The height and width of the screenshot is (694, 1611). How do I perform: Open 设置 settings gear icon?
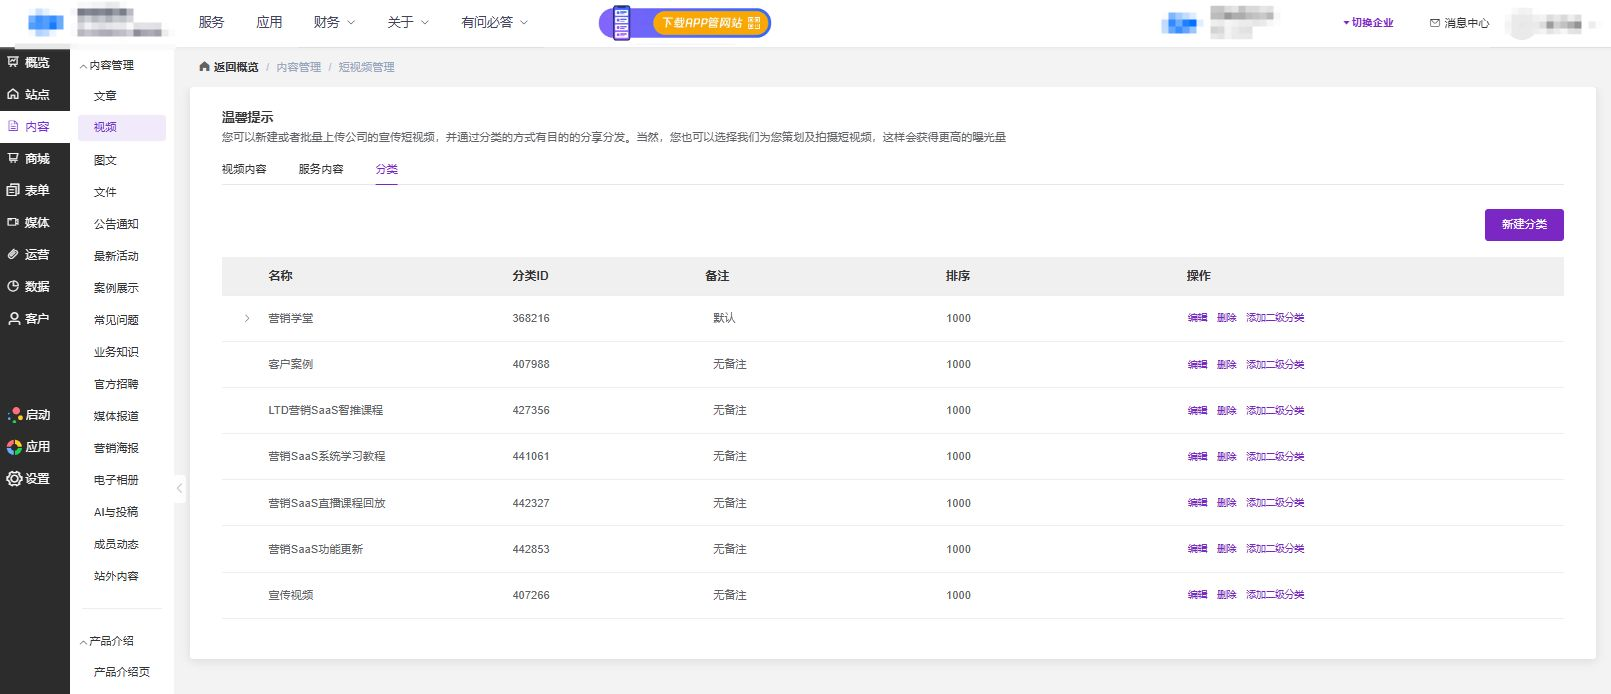(x=14, y=478)
